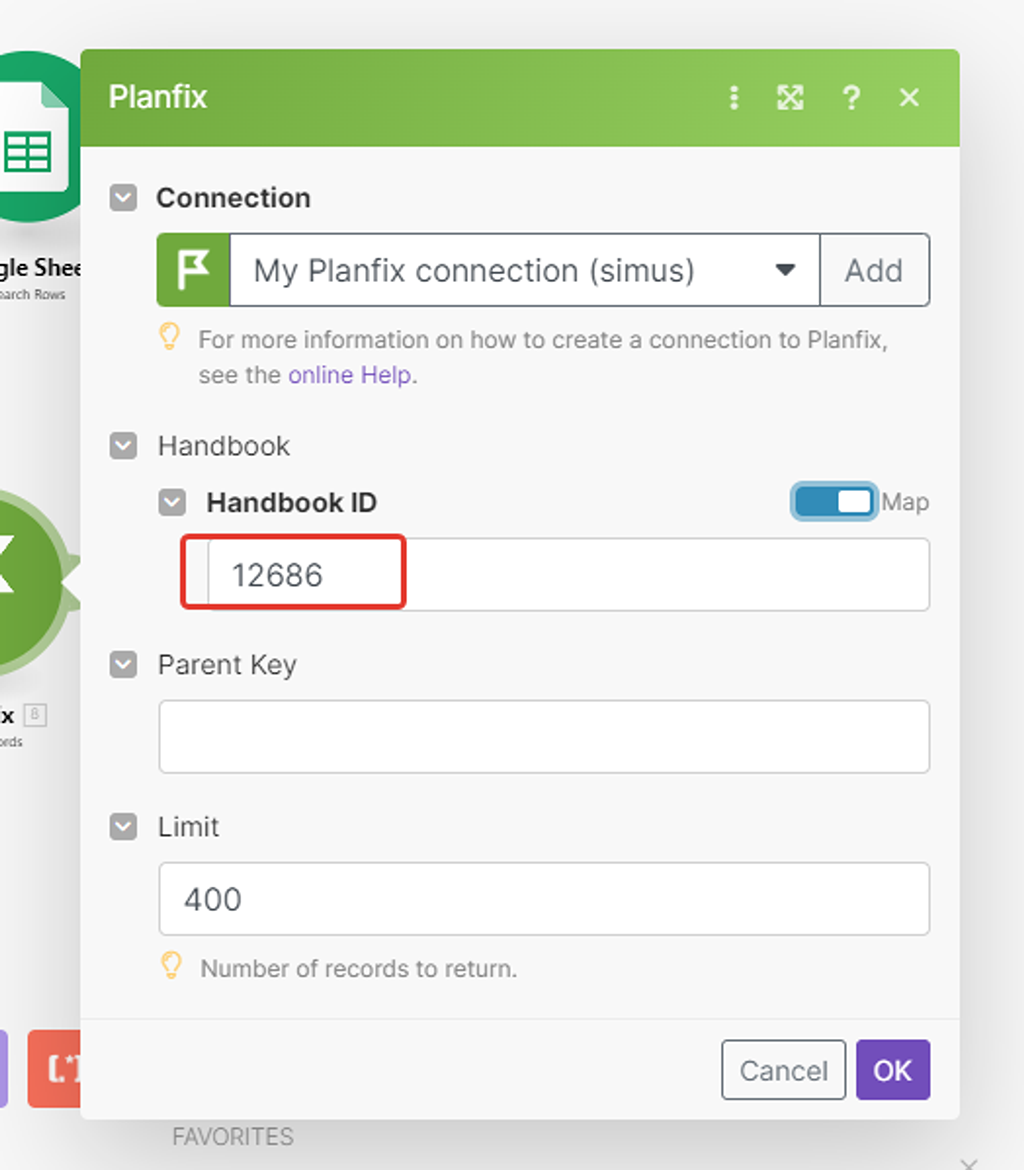Confirm with the OK button
Screen dimensions: 1024x1170
(x=893, y=1070)
